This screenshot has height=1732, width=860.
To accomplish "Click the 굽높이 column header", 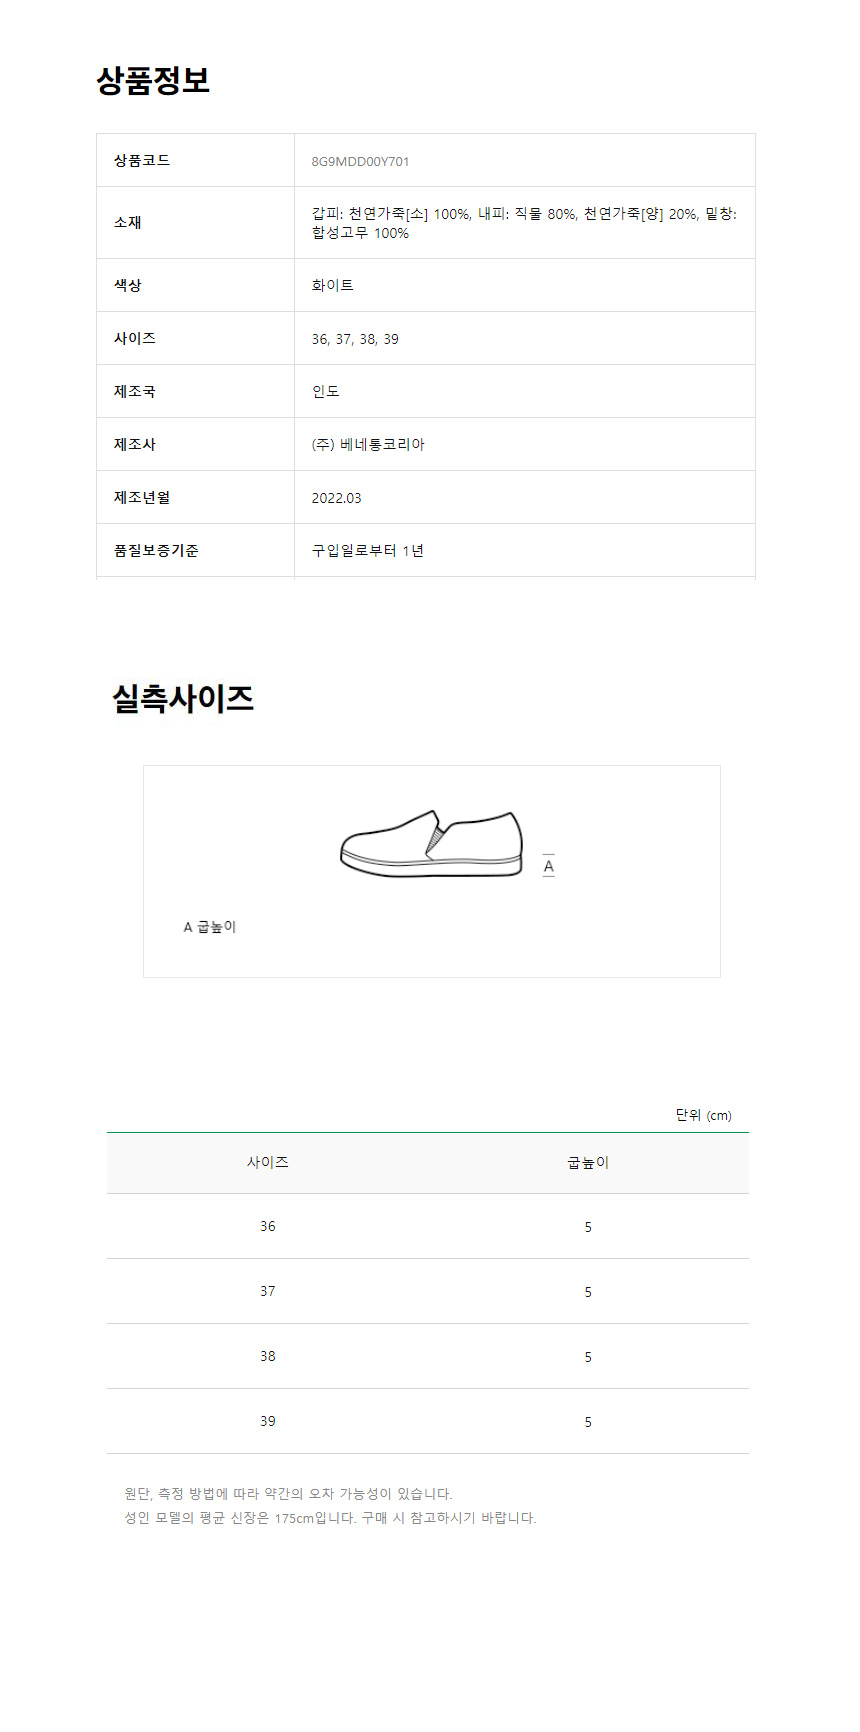I will (588, 1162).
